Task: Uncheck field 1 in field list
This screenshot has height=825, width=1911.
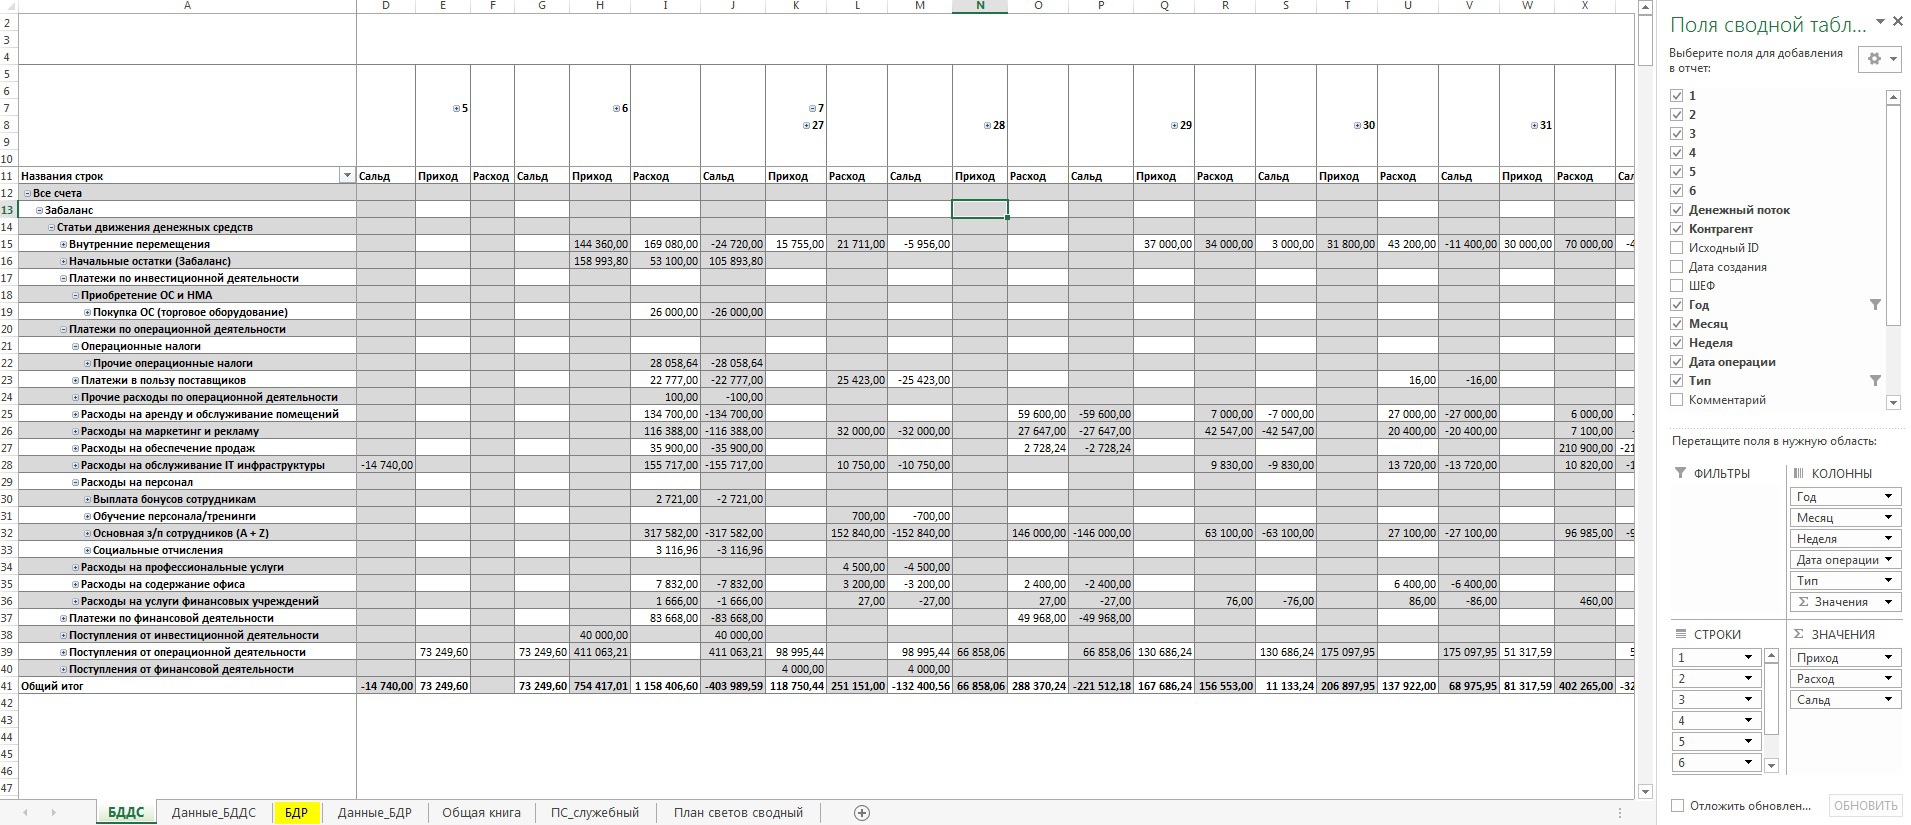Action: tap(1677, 96)
